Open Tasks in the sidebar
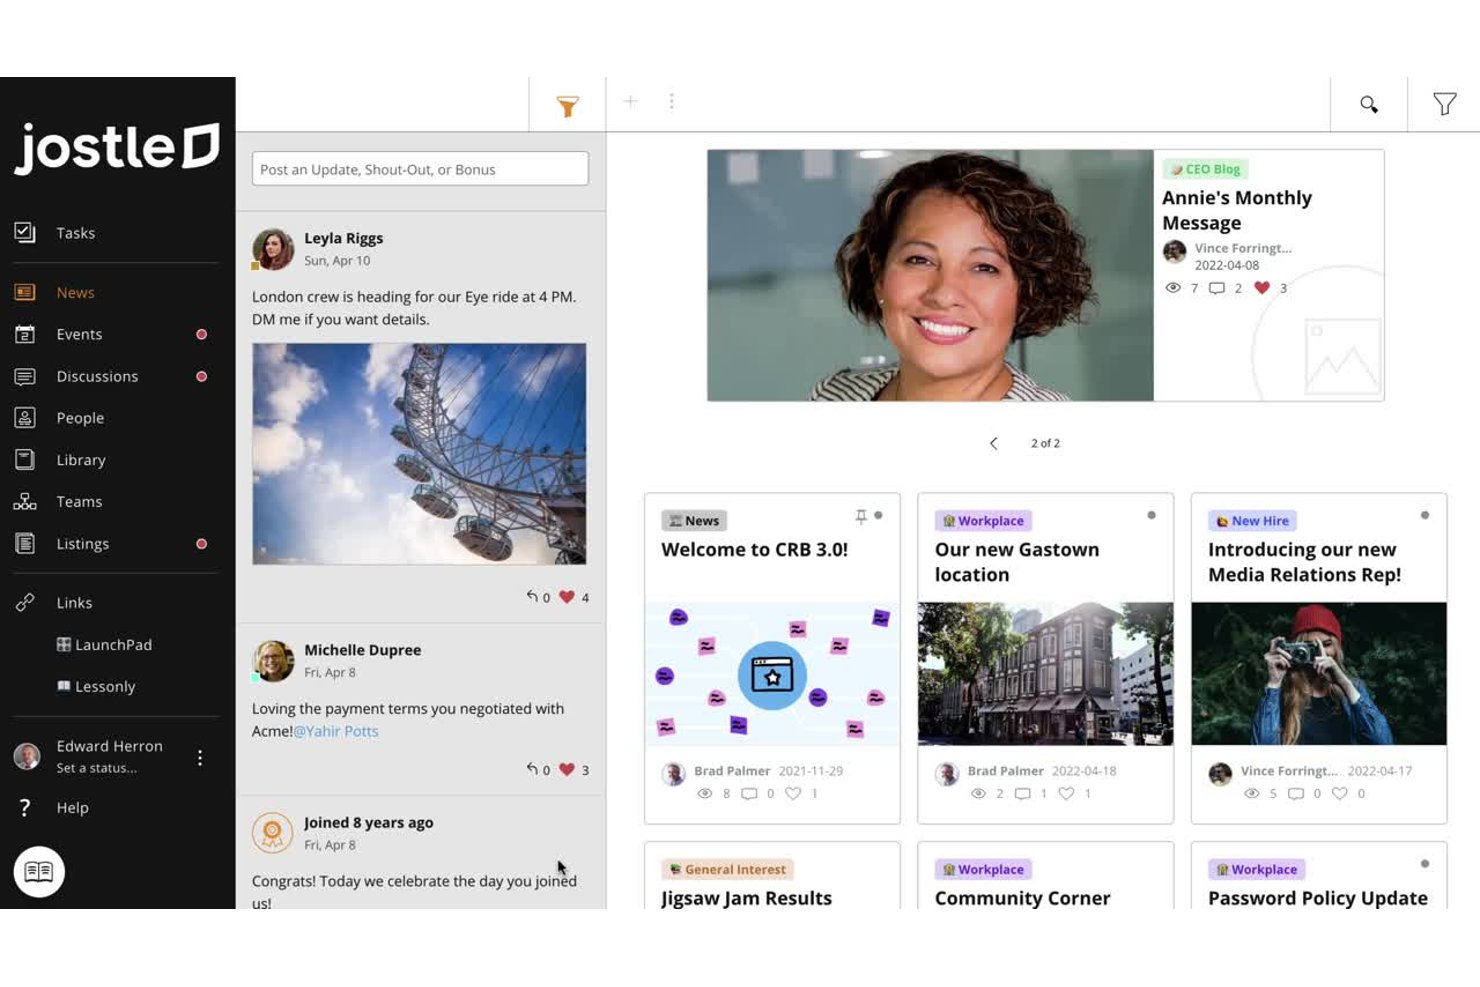Viewport: 1480px width, 987px height. point(75,233)
